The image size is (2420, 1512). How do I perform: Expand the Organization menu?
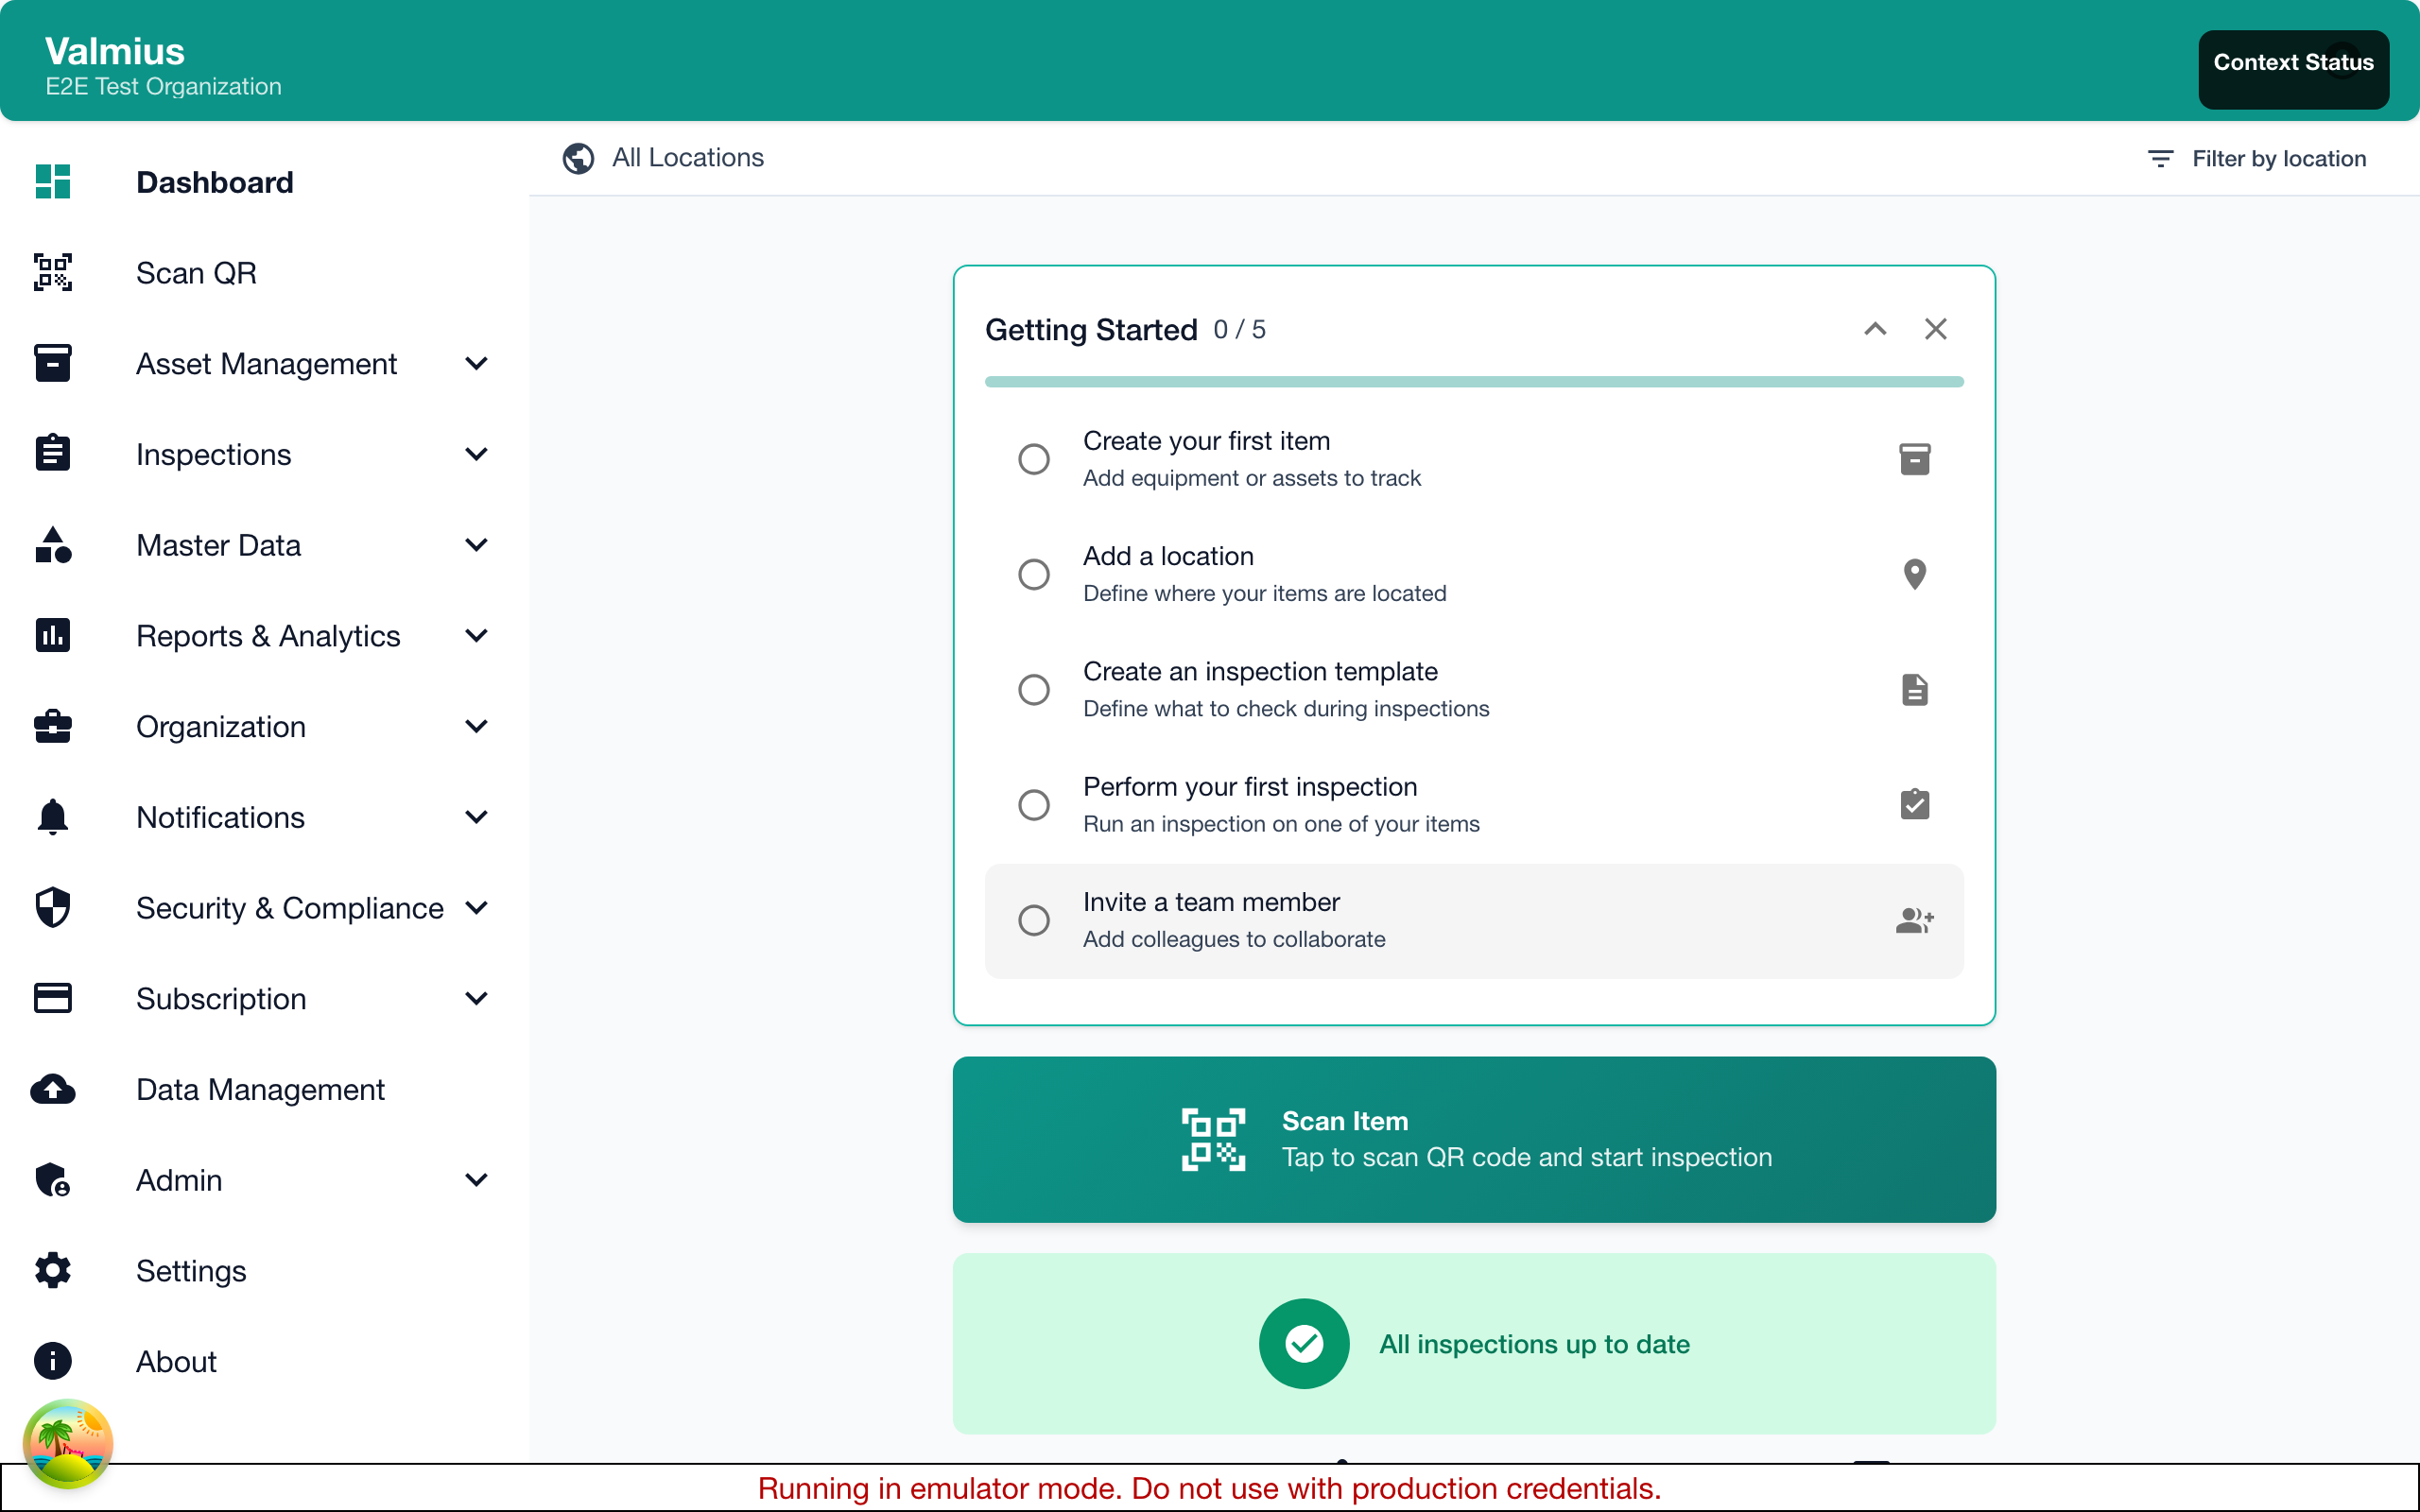477,727
